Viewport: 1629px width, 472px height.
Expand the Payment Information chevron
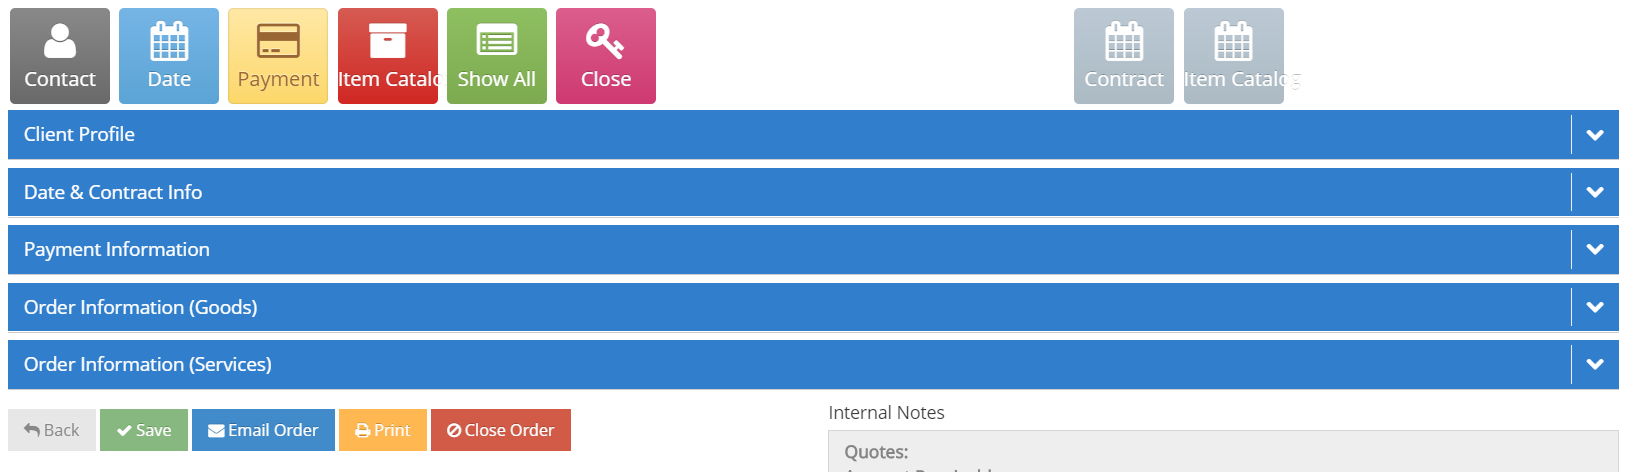point(1595,249)
